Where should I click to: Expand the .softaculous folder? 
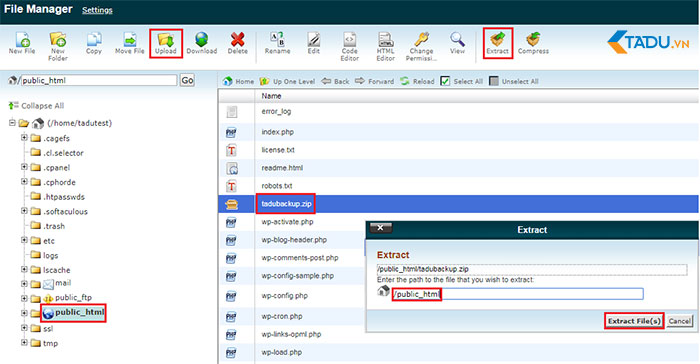tap(24, 211)
